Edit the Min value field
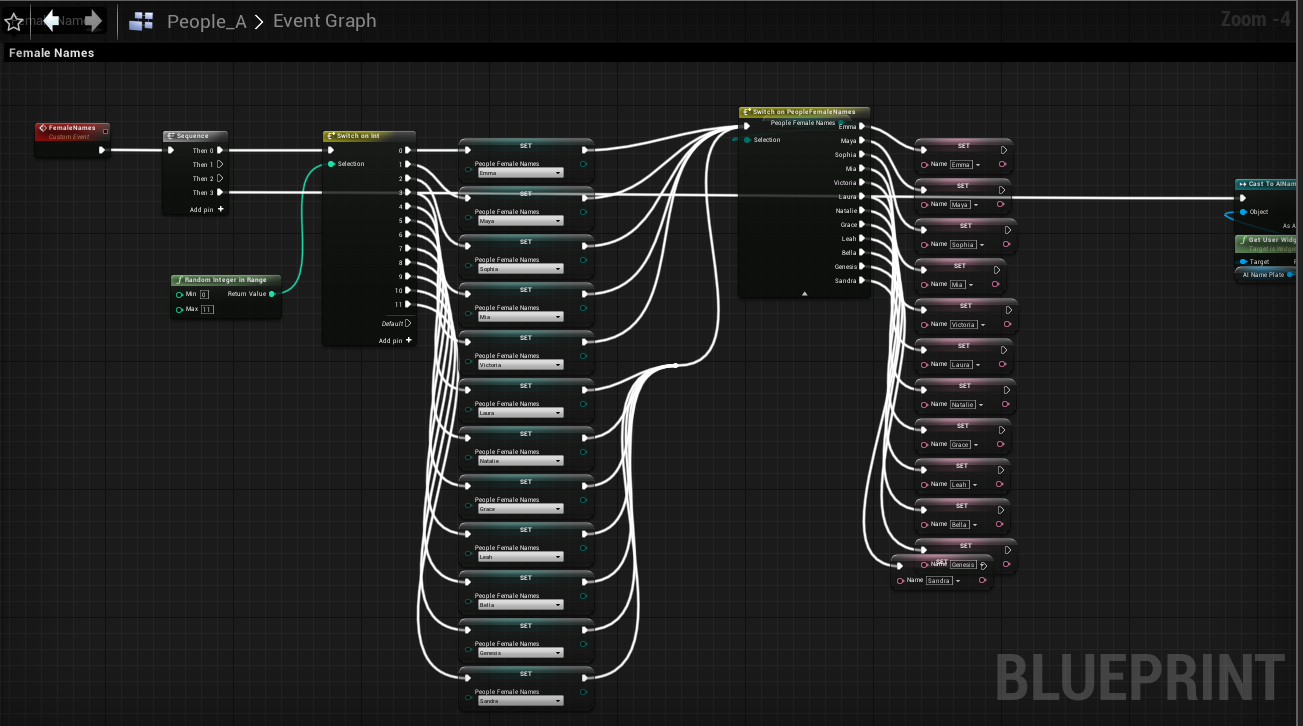Viewport: 1303px width, 726px height. (204, 295)
